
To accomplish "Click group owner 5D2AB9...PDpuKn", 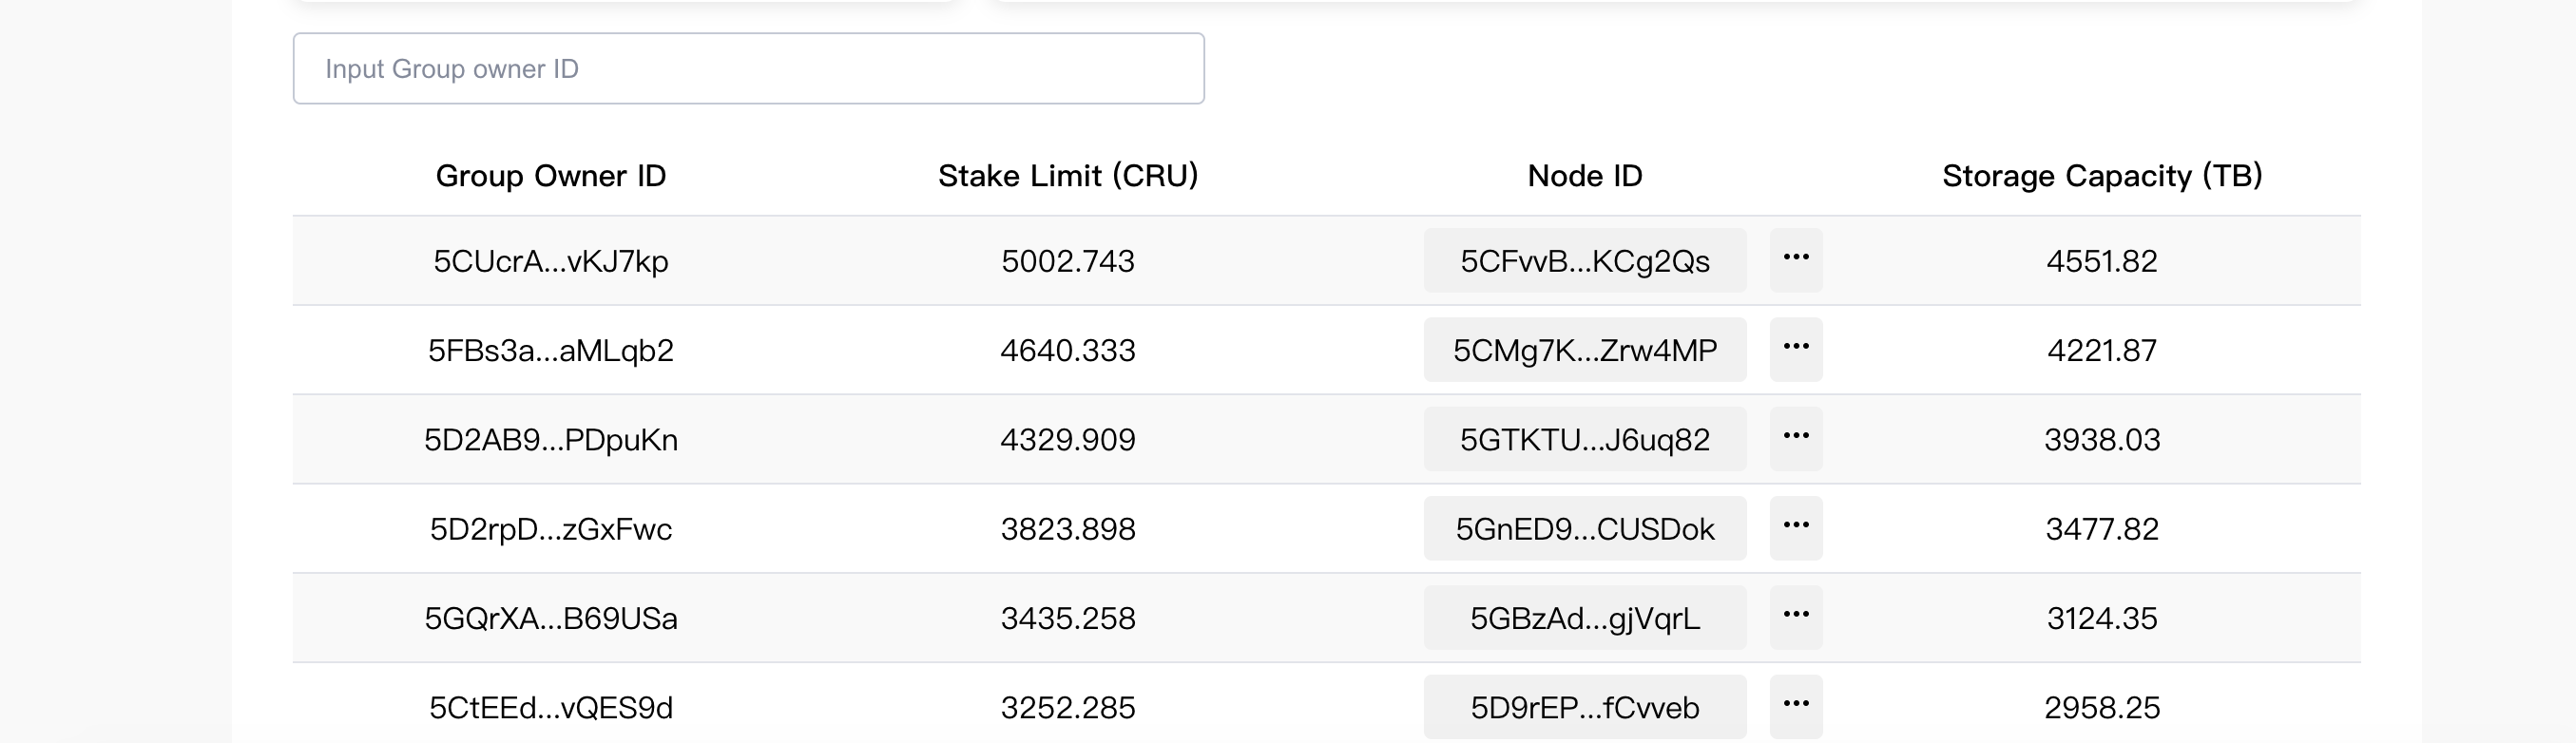I will (x=551, y=439).
